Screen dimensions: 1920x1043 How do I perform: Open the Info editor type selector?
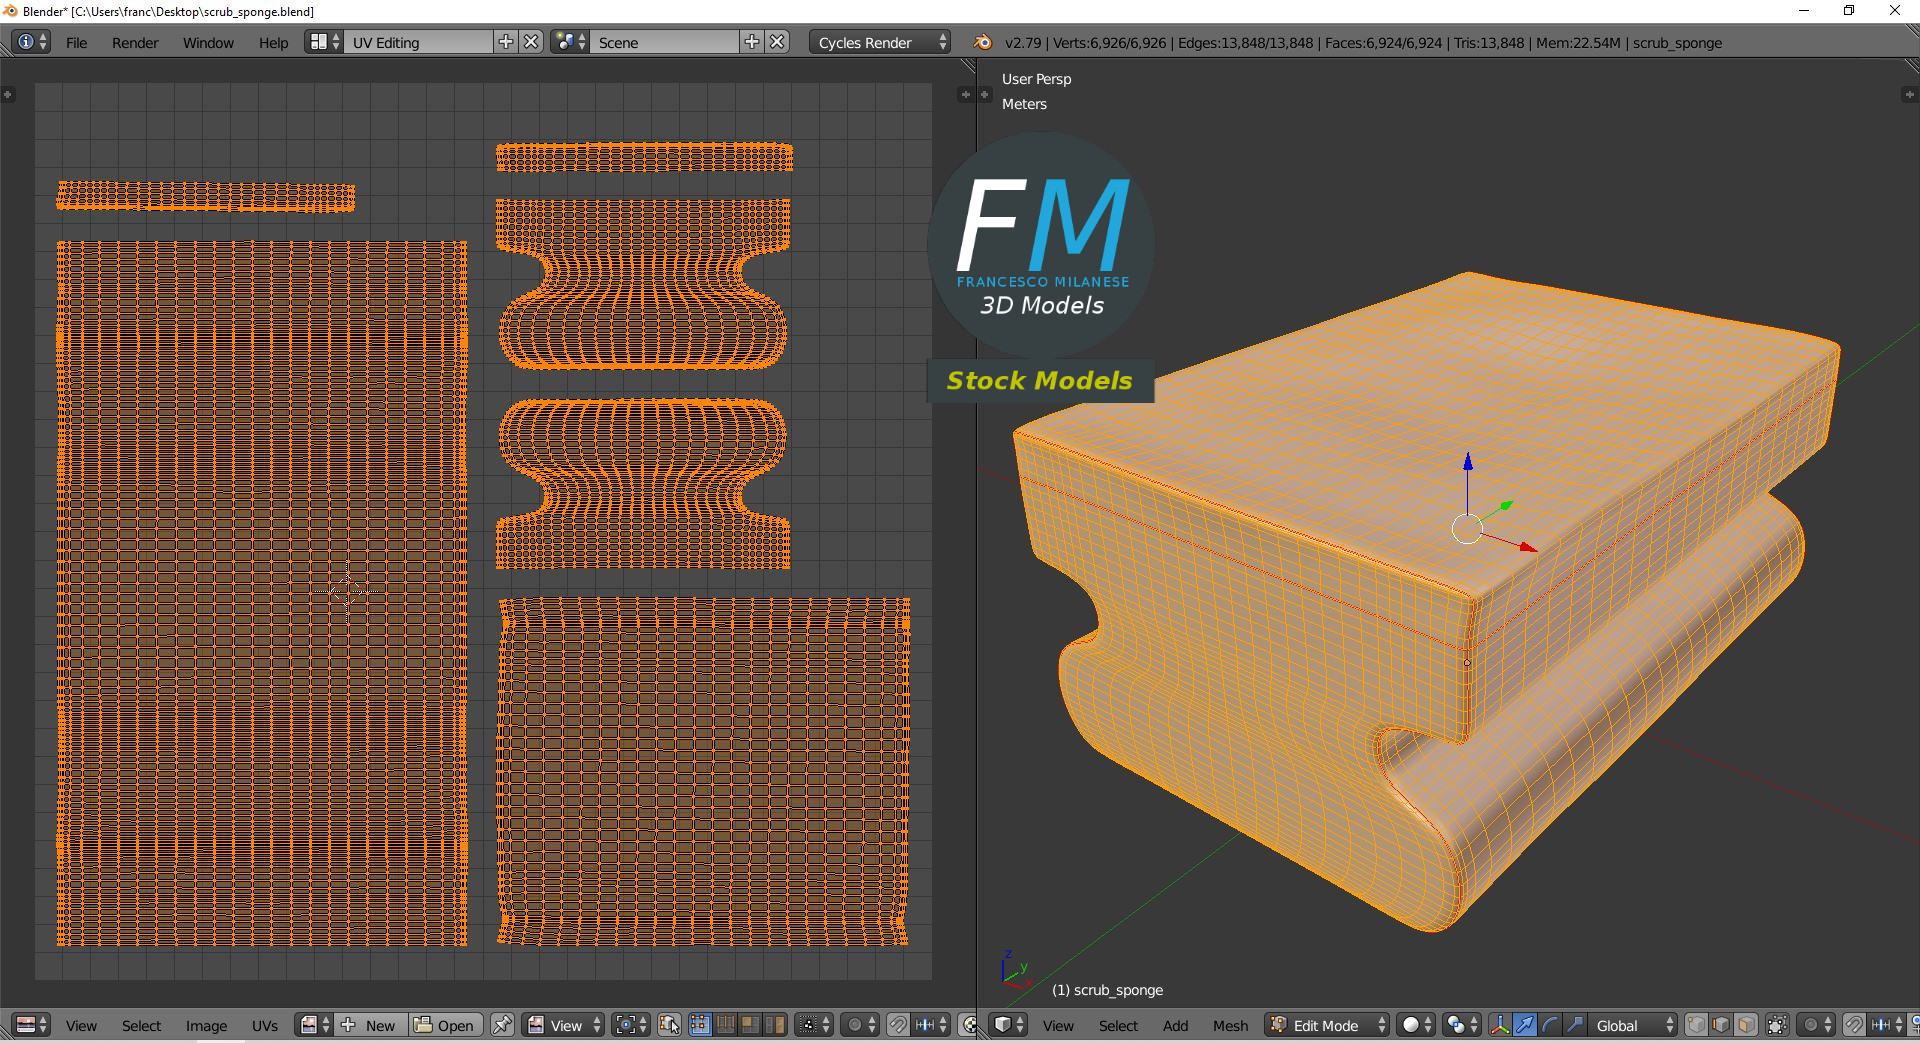pyautogui.click(x=31, y=42)
